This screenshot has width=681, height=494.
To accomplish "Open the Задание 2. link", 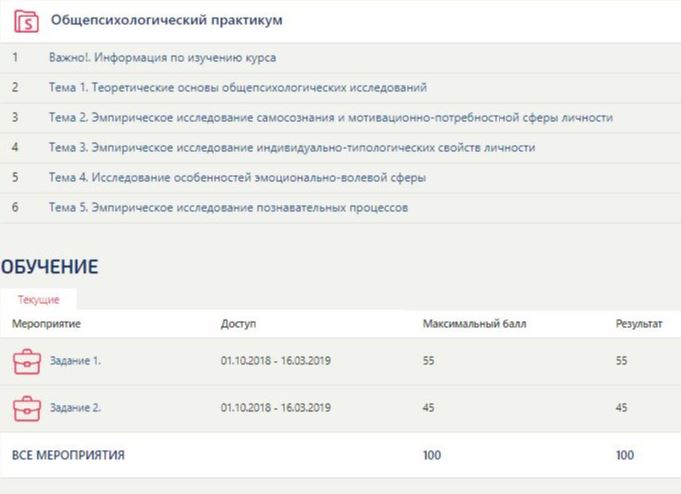I will [75, 408].
